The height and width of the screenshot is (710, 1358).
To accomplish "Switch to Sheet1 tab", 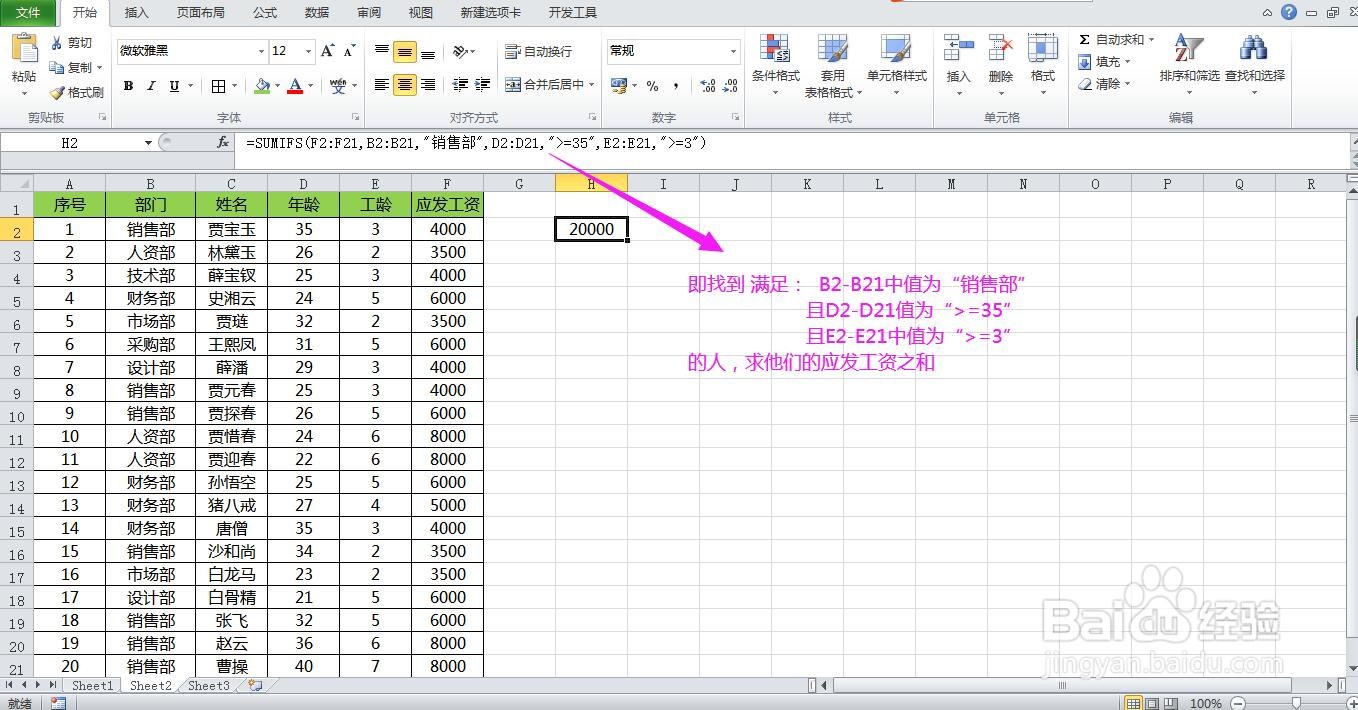I will [92, 686].
